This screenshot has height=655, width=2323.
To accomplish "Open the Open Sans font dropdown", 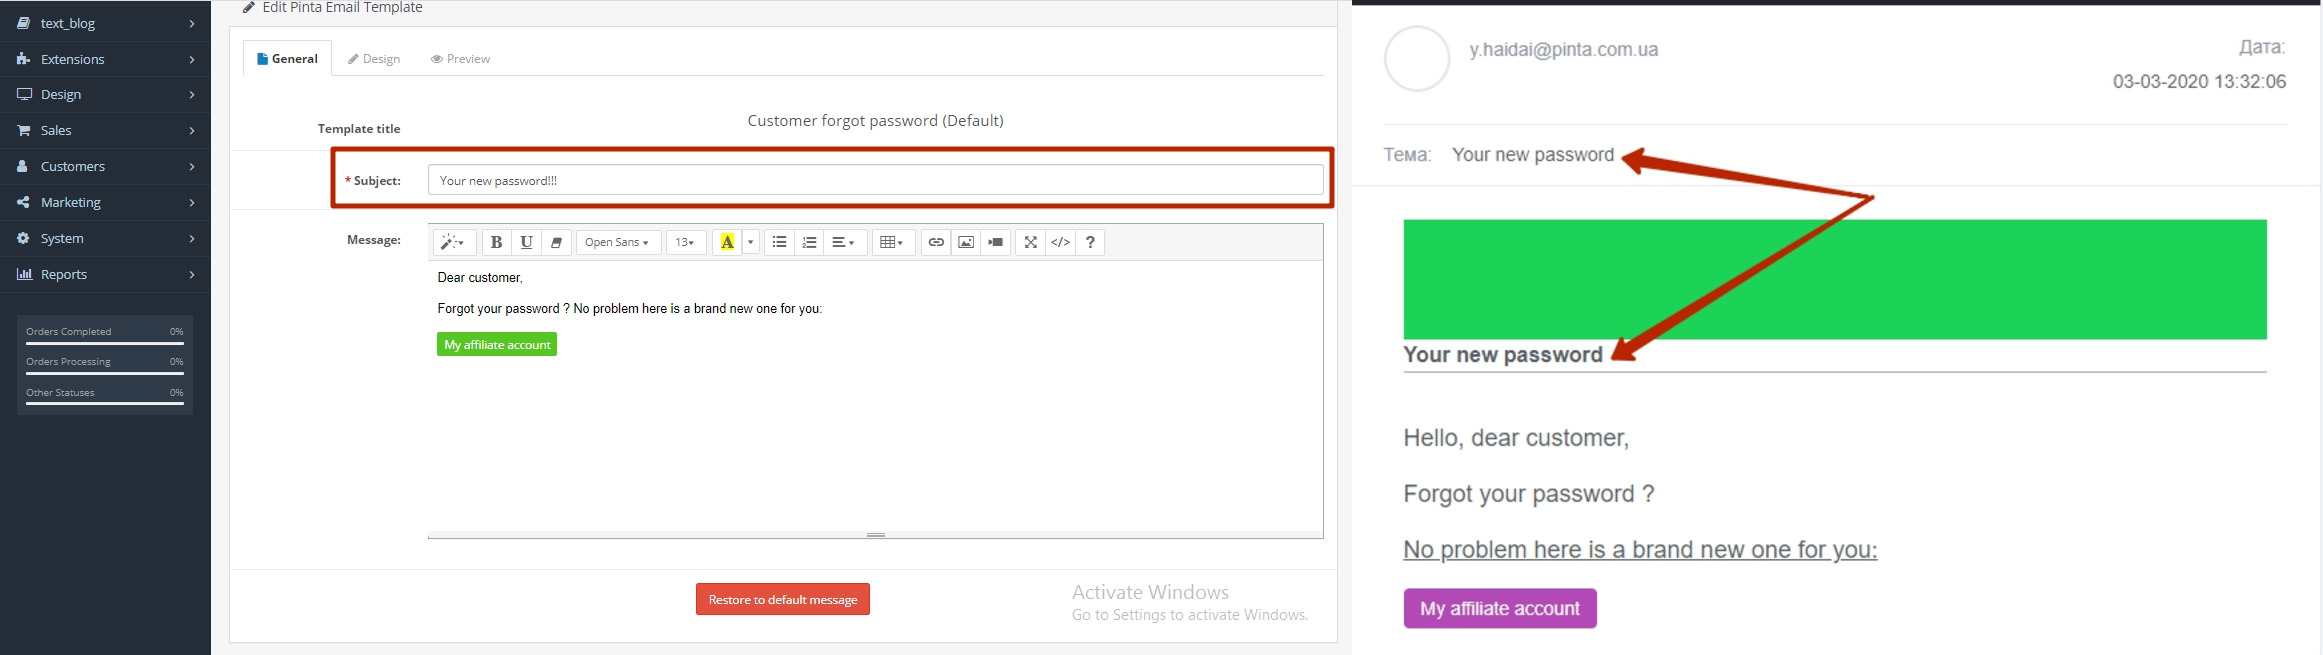I will click(617, 242).
